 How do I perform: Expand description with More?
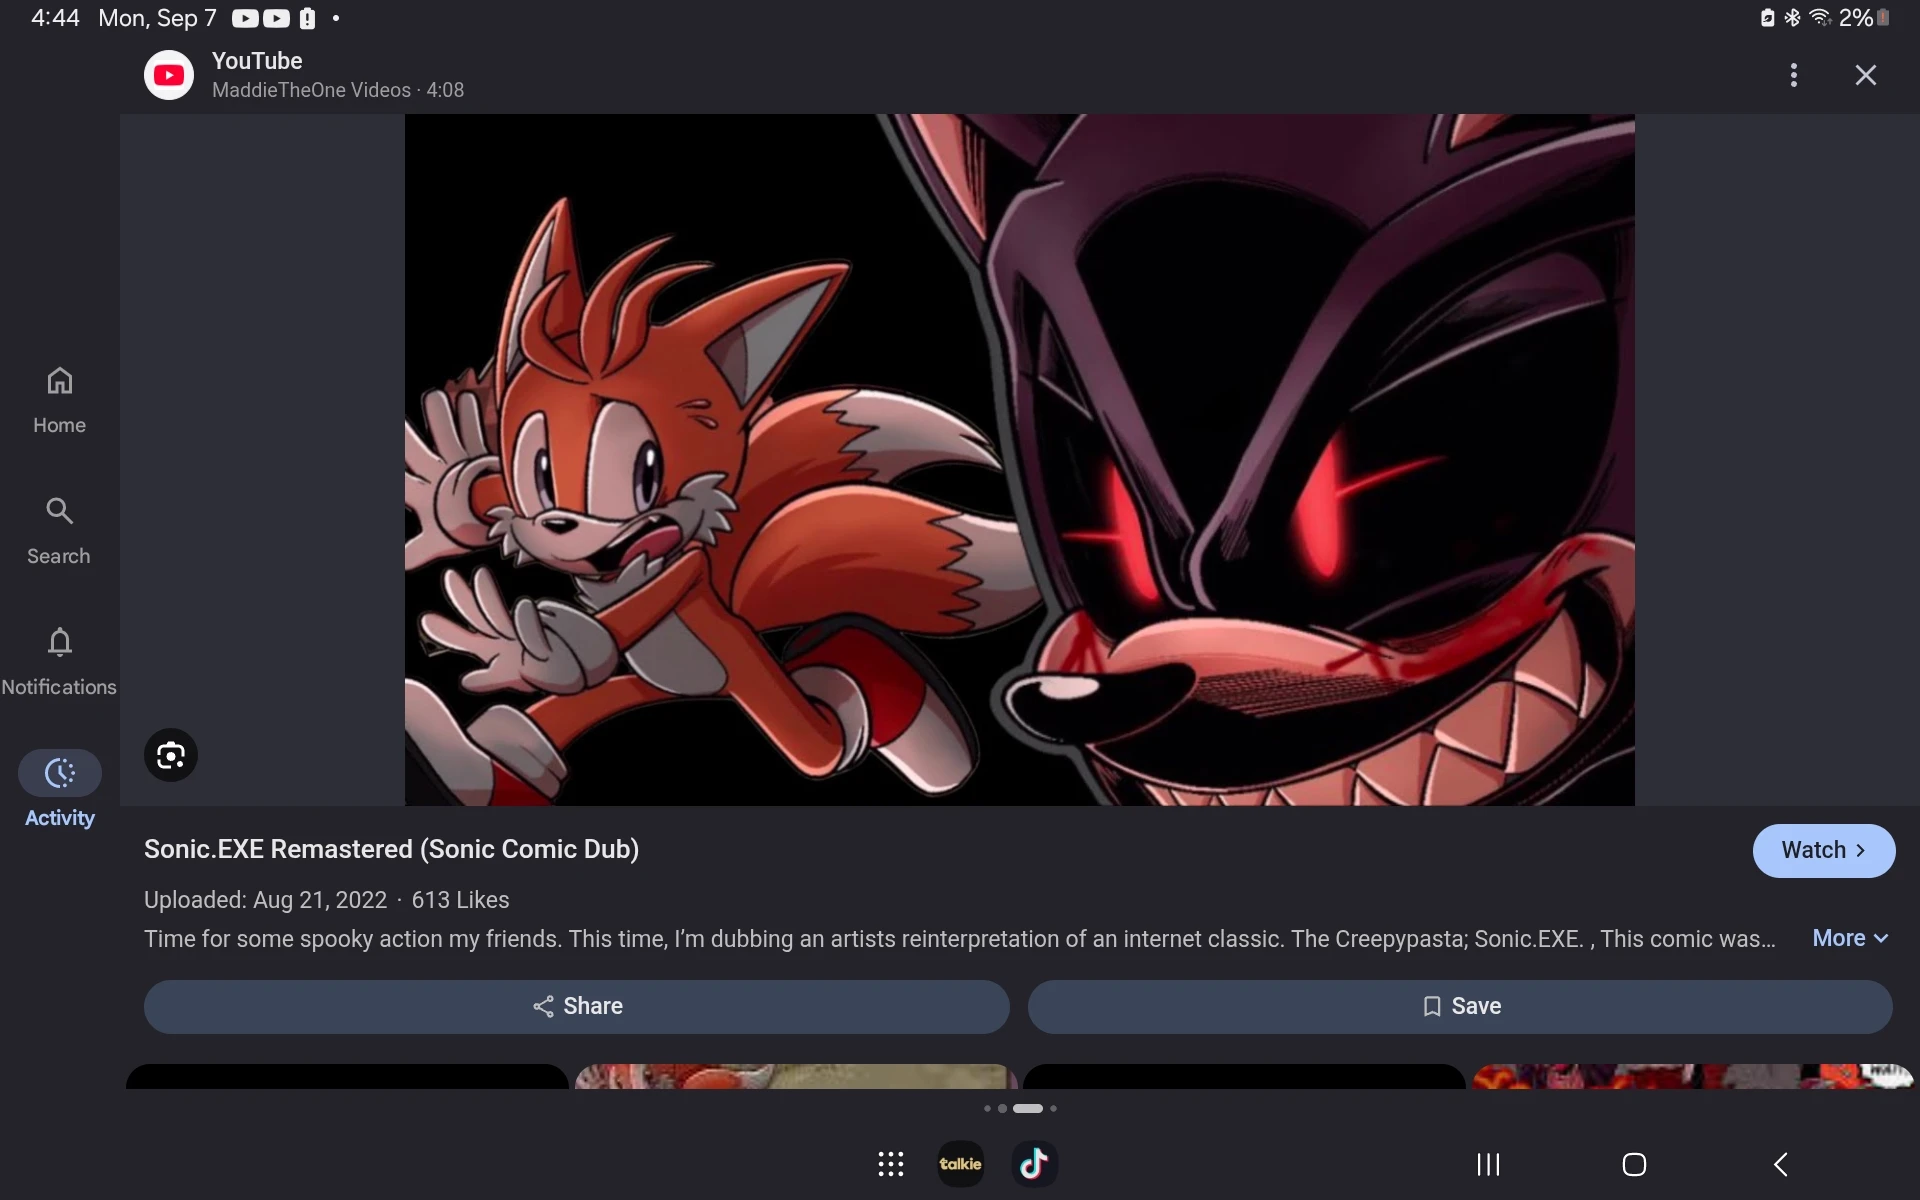1850,938
